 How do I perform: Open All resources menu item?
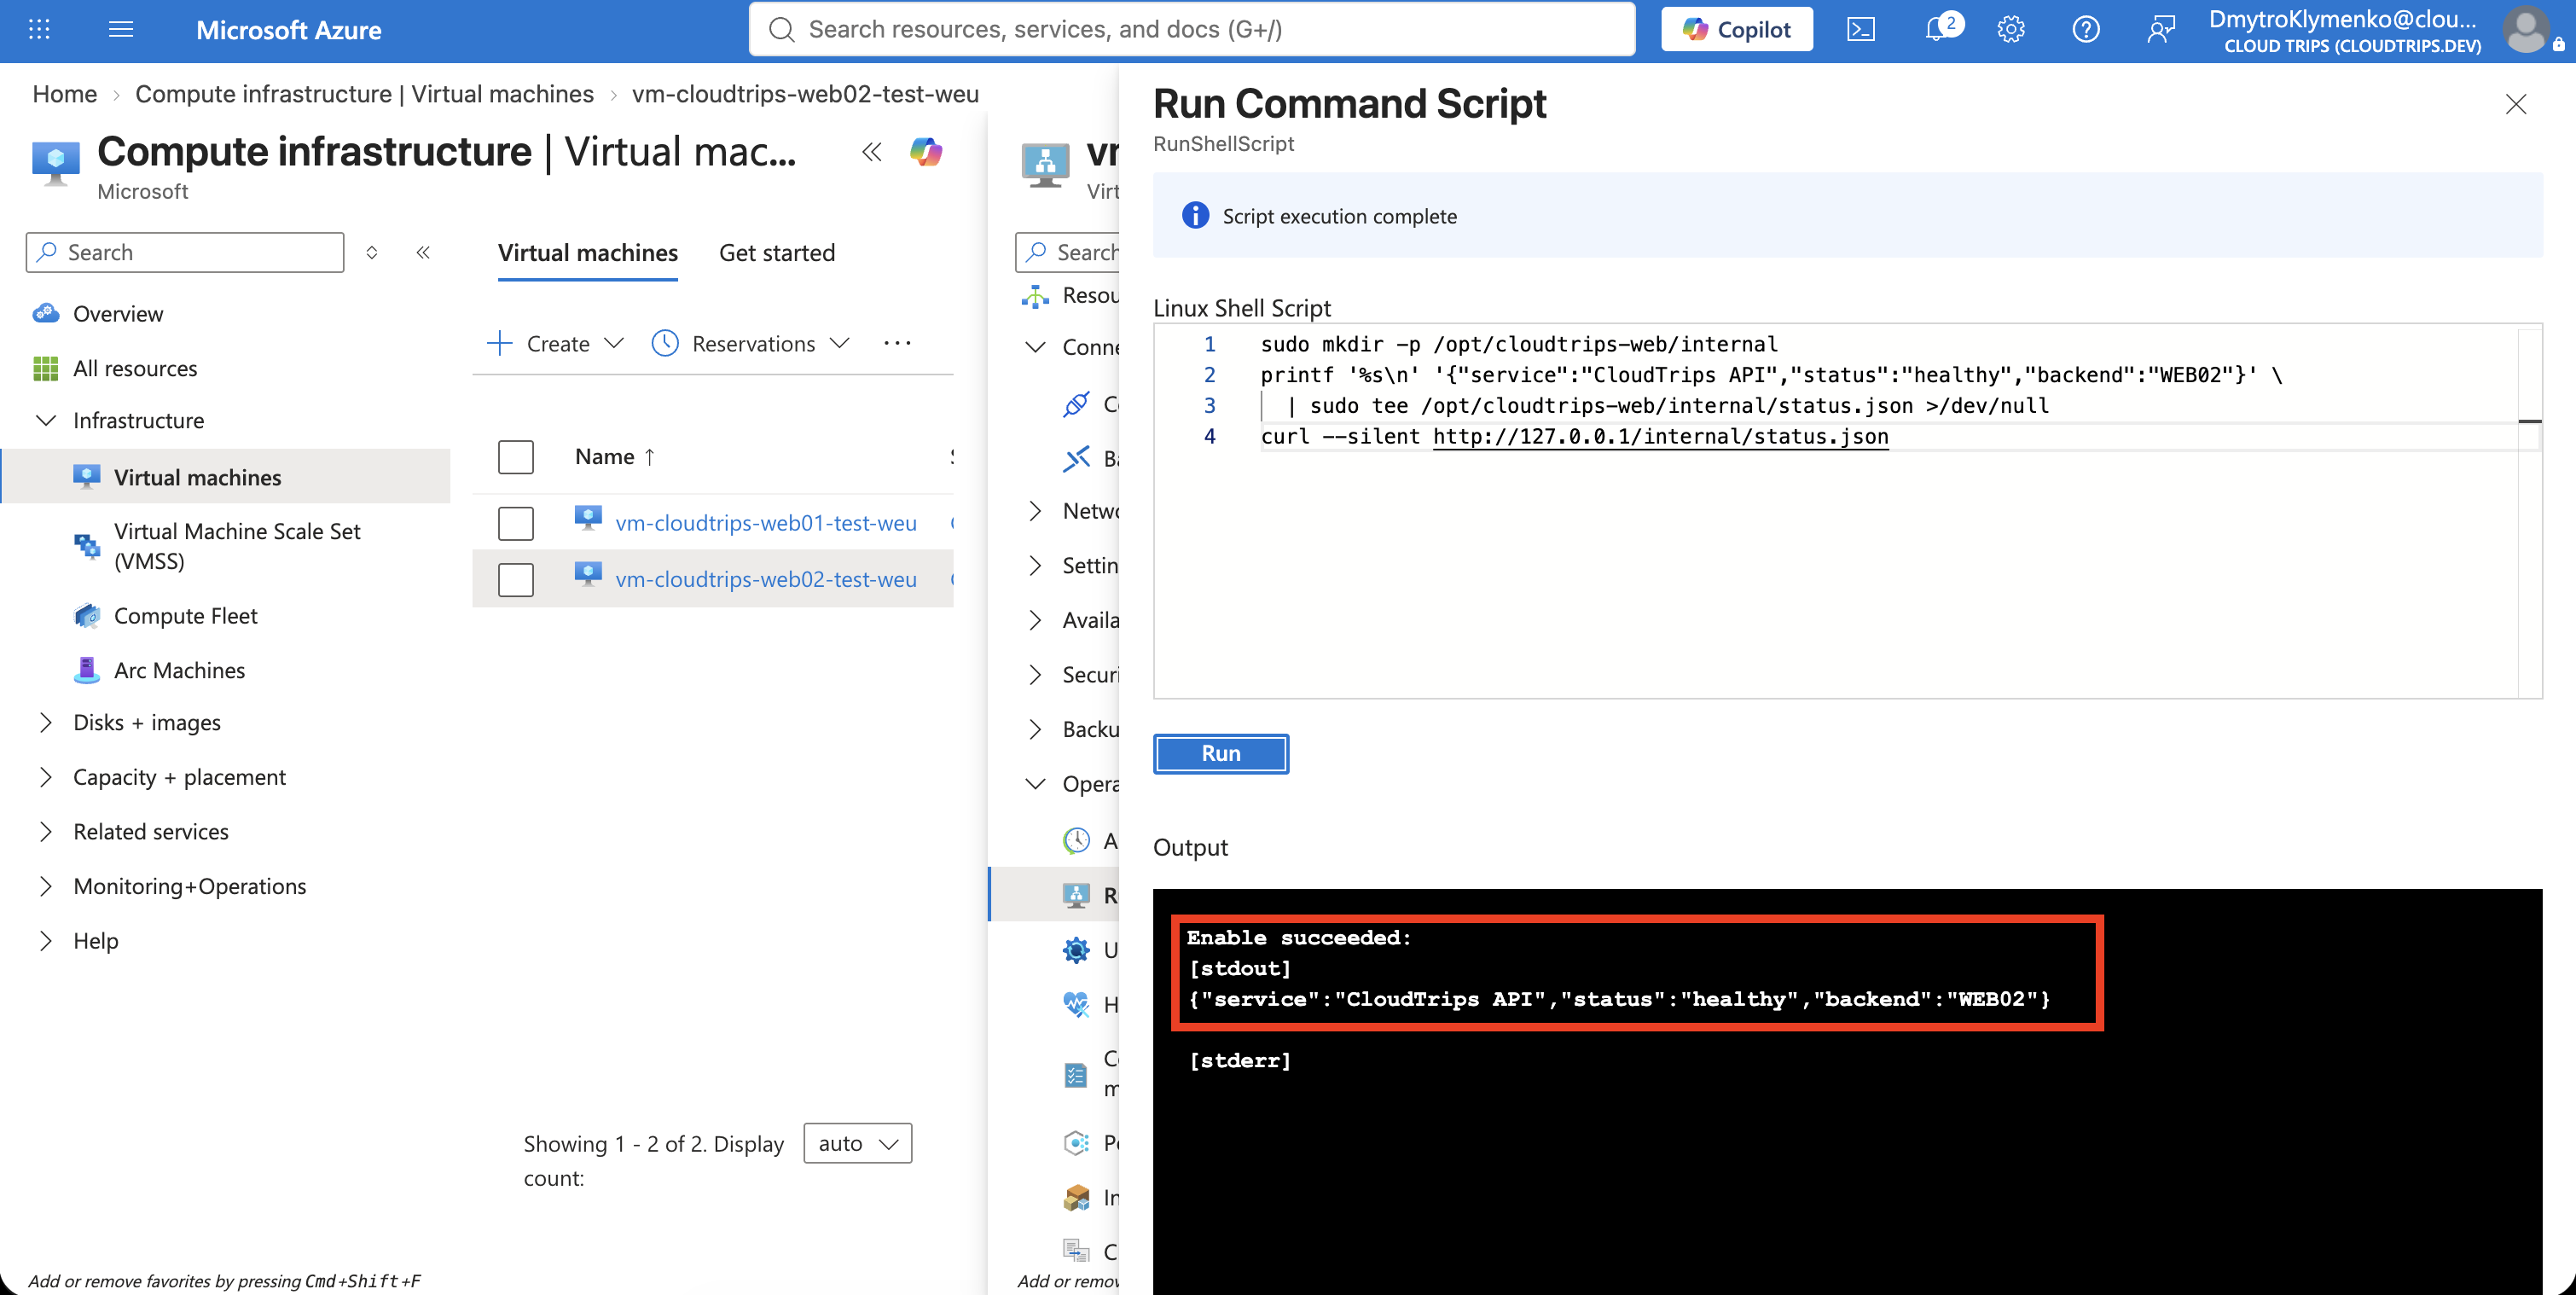click(x=135, y=368)
